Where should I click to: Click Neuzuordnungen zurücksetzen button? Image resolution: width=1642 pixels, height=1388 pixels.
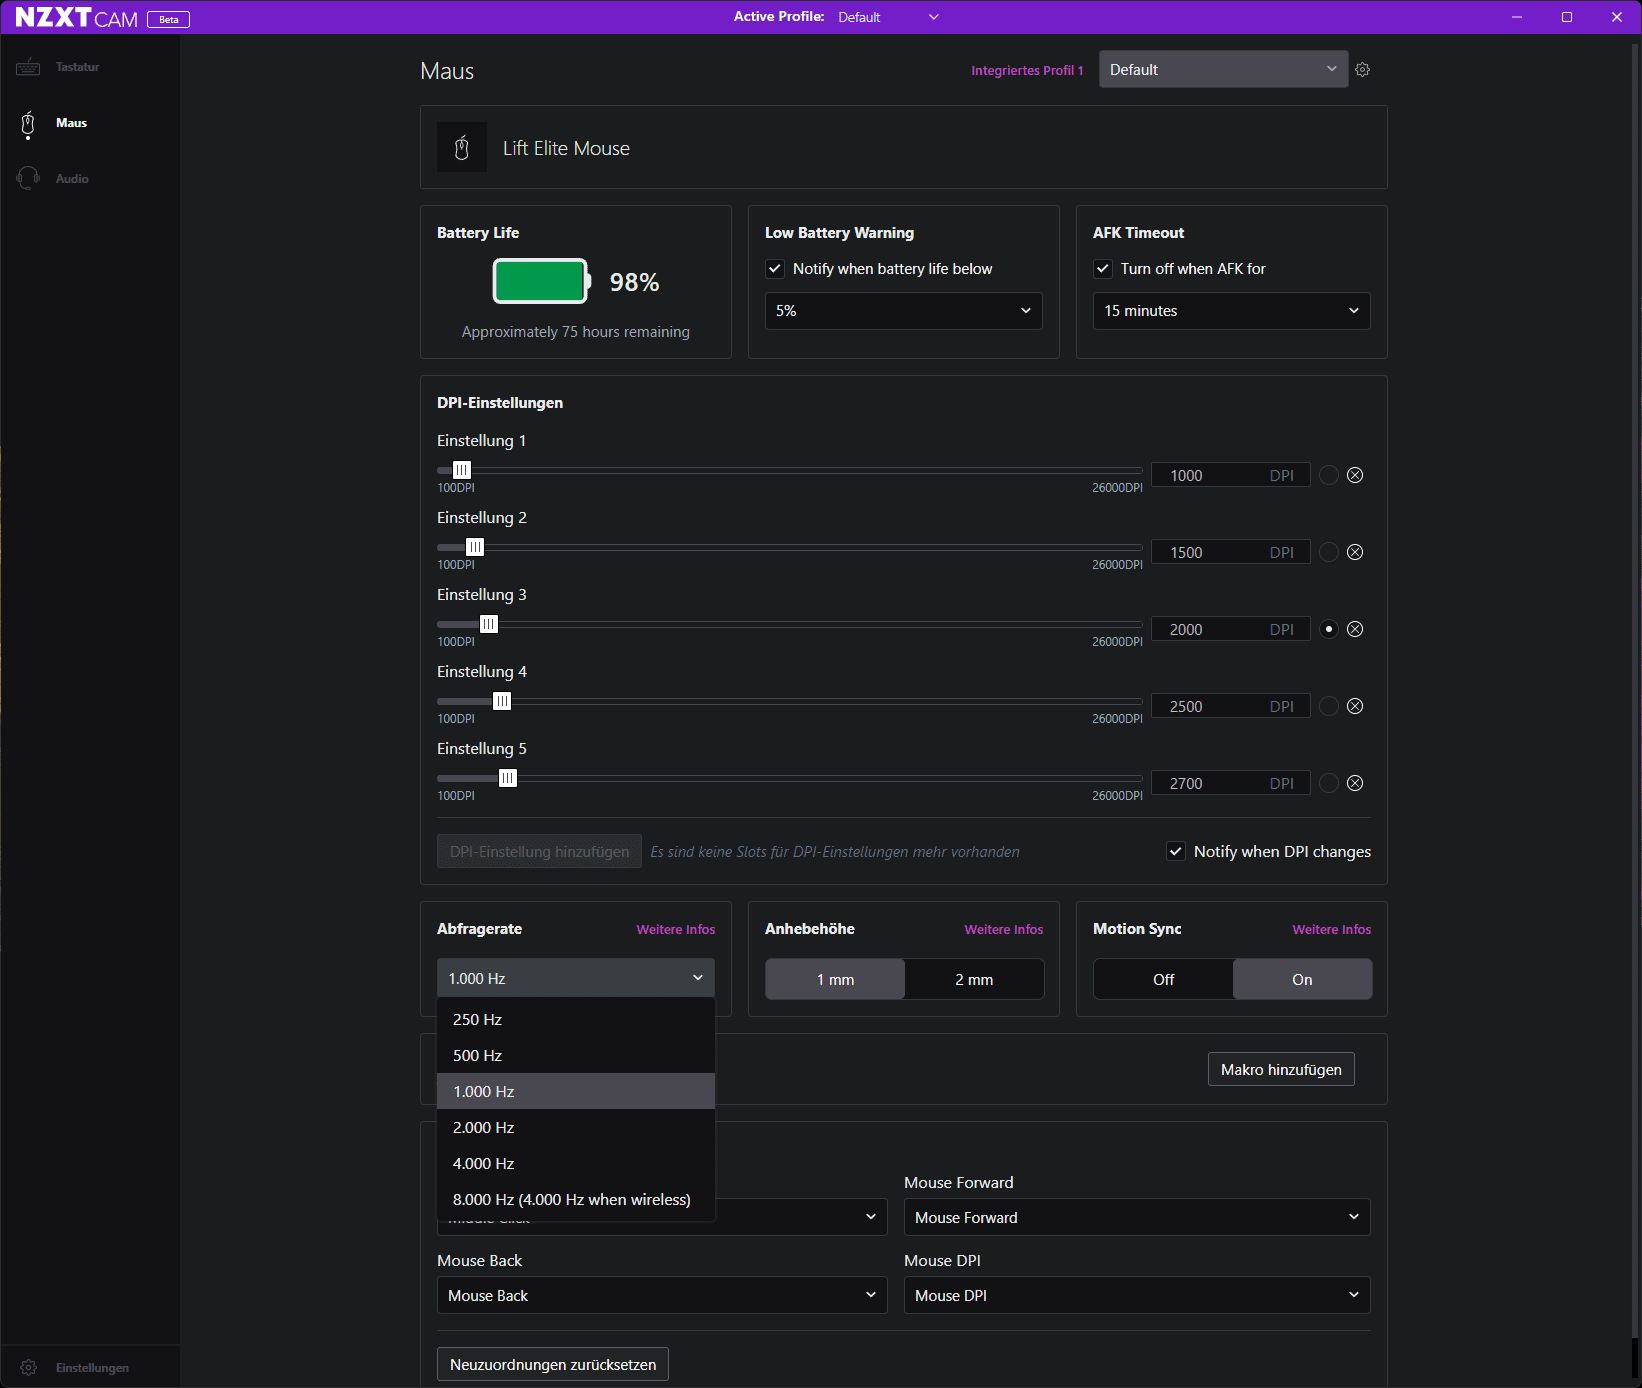tap(553, 1364)
